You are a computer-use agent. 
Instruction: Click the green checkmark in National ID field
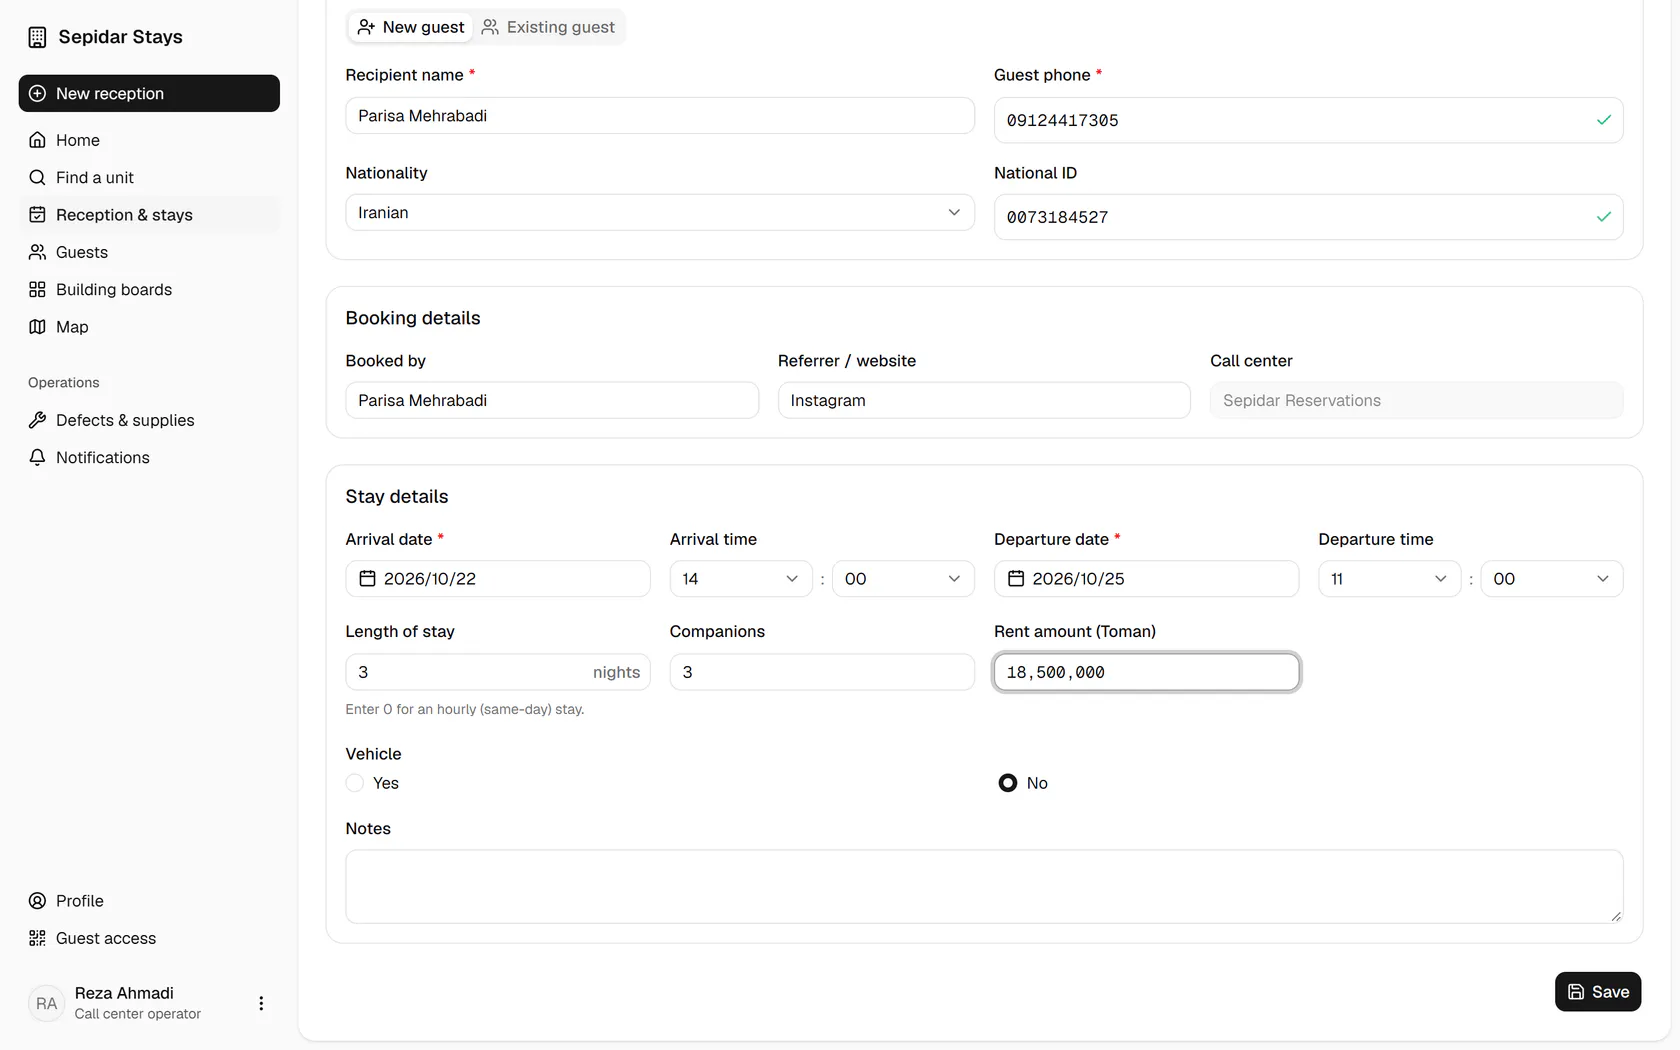[1604, 217]
